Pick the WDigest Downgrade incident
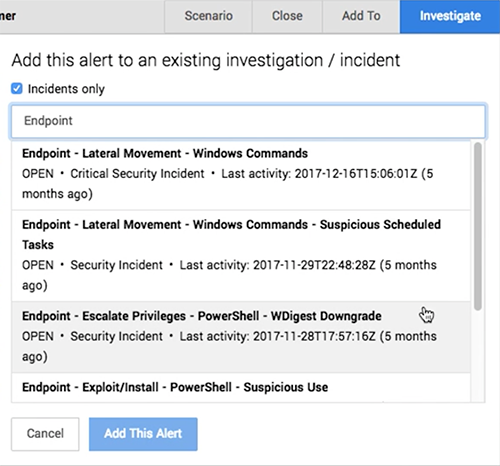 tap(241, 337)
